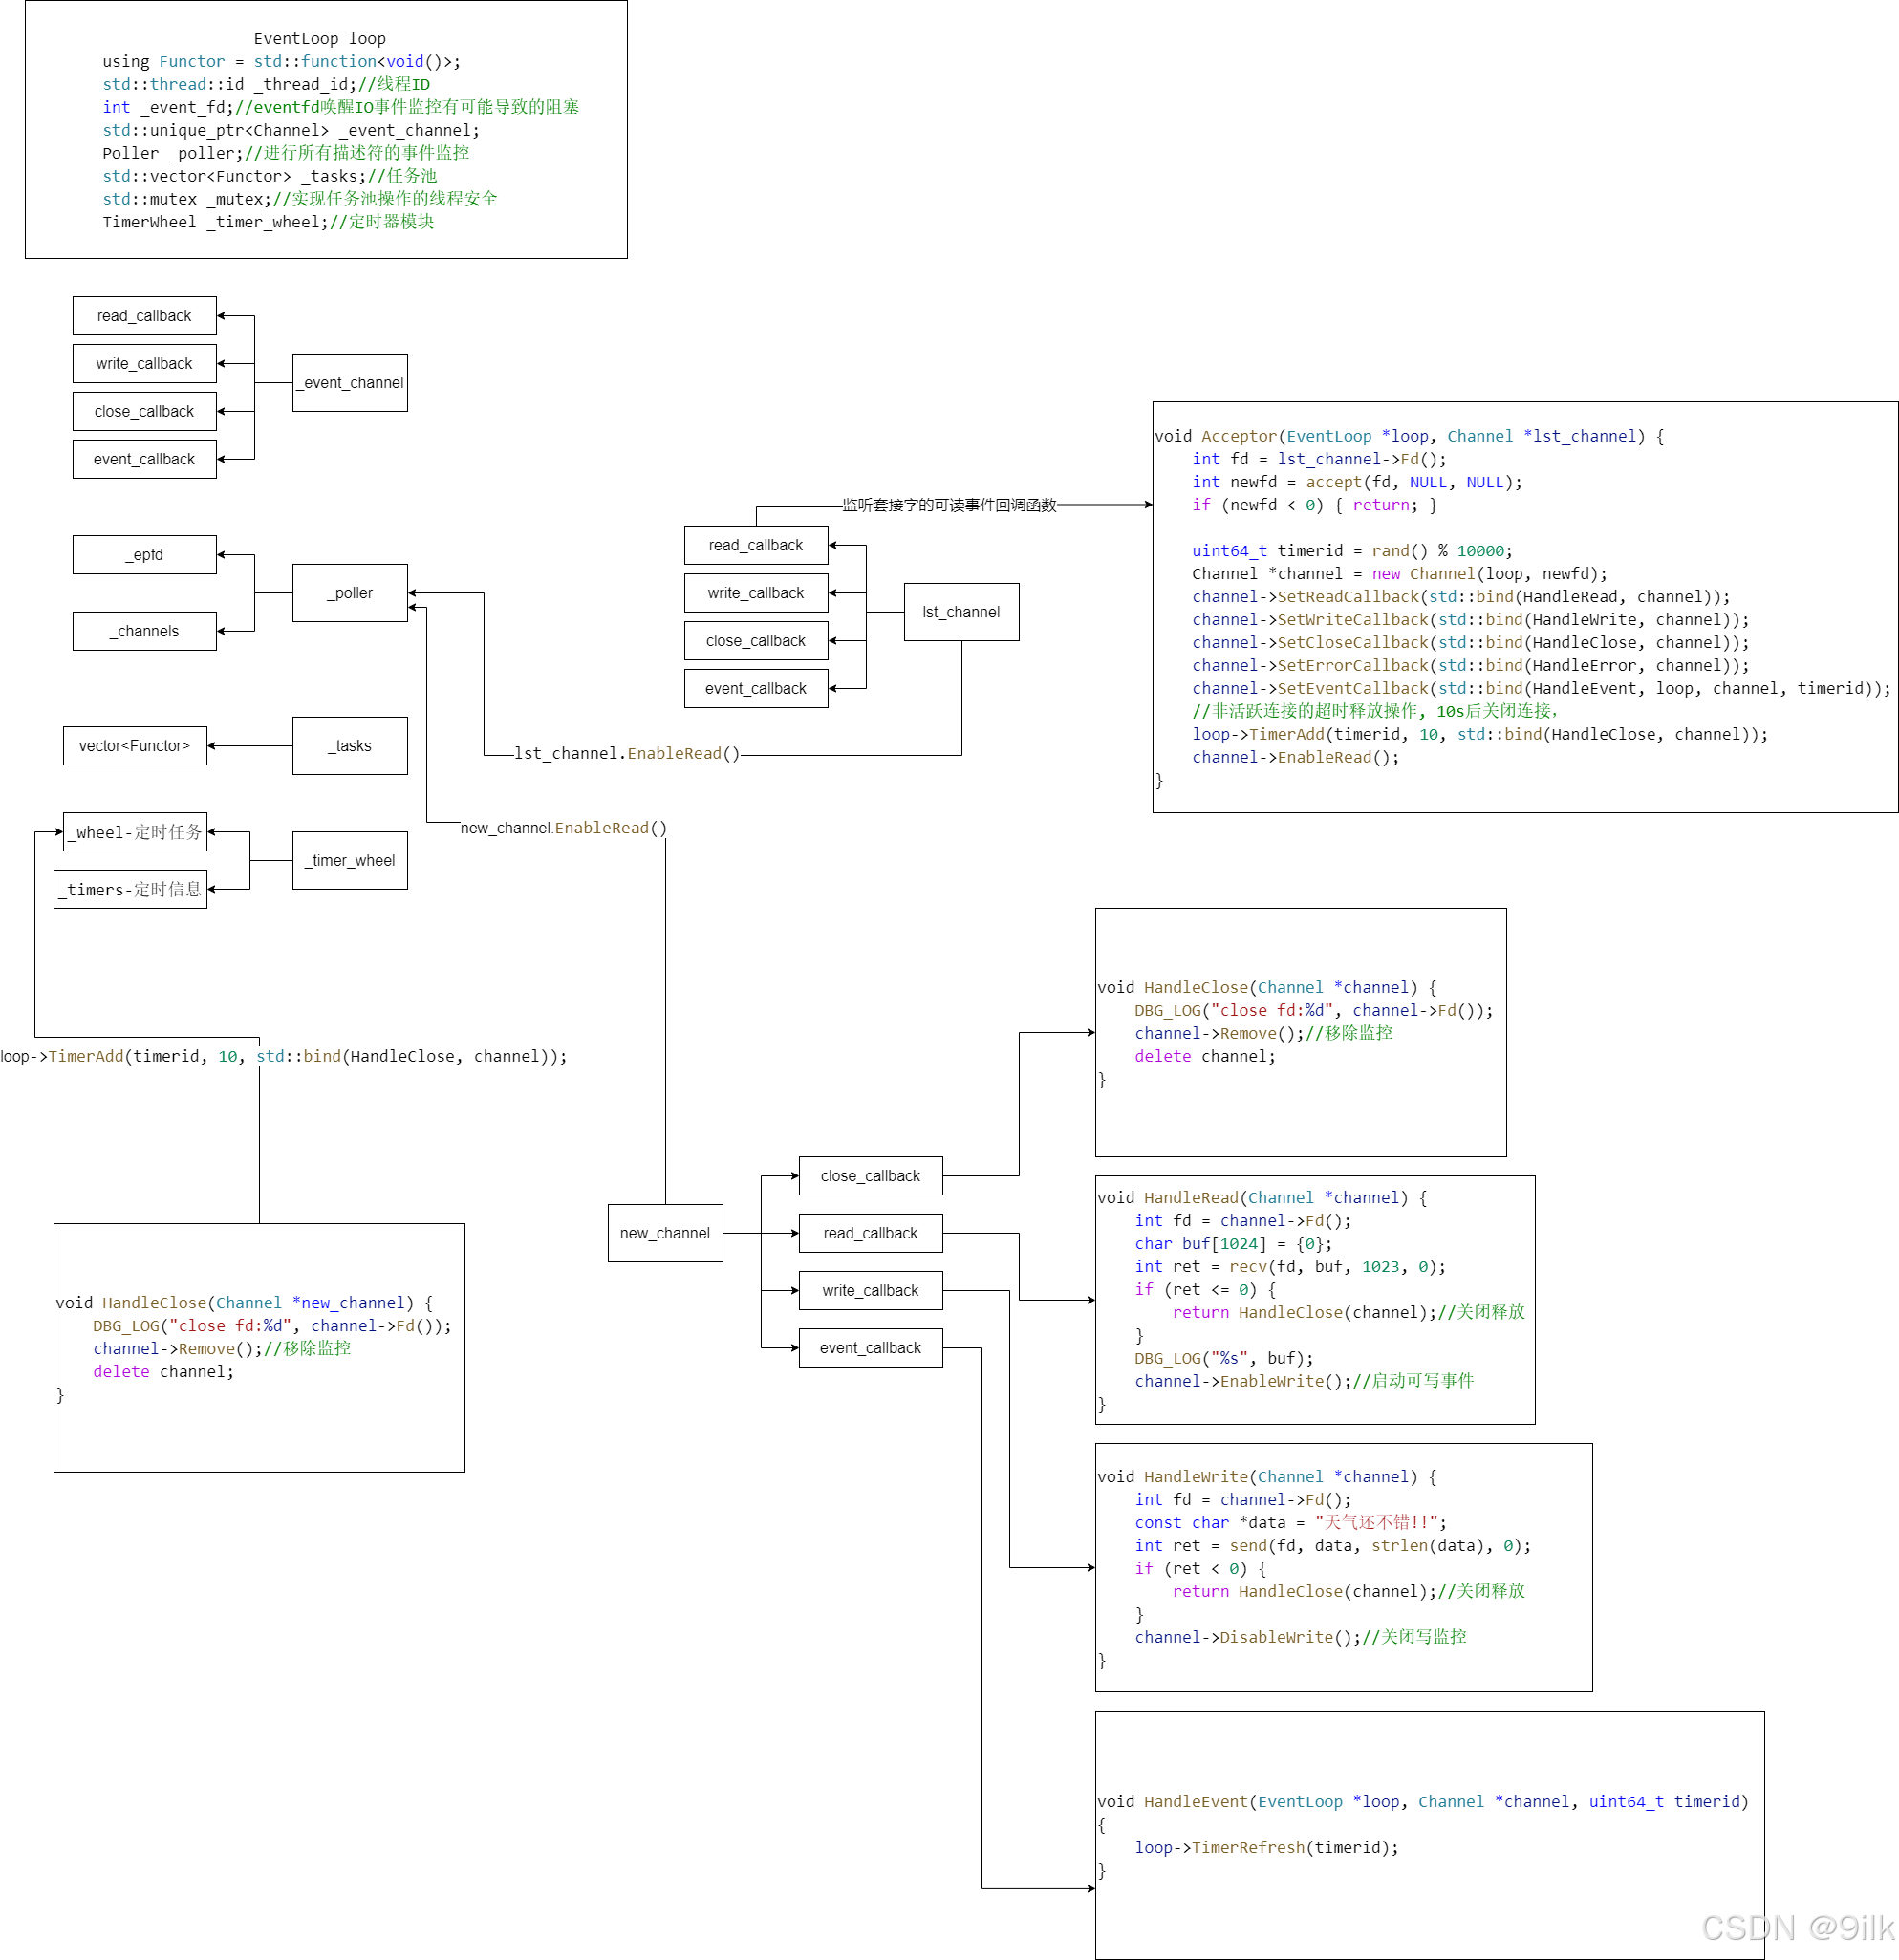Click the HandleEvent function code block
This screenshot has height=1960, width=1899.
click(1429, 1834)
